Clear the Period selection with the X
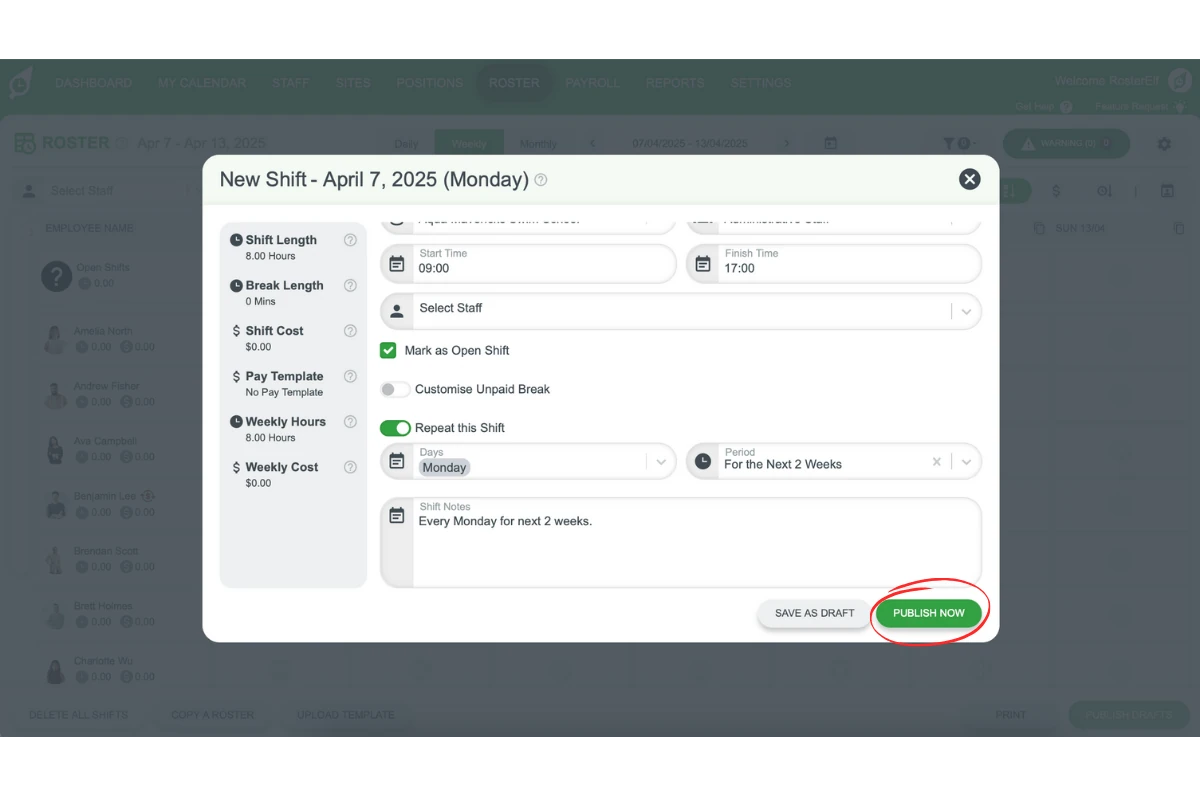The width and height of the screenshot is (1200, 800). coord(937,462)
